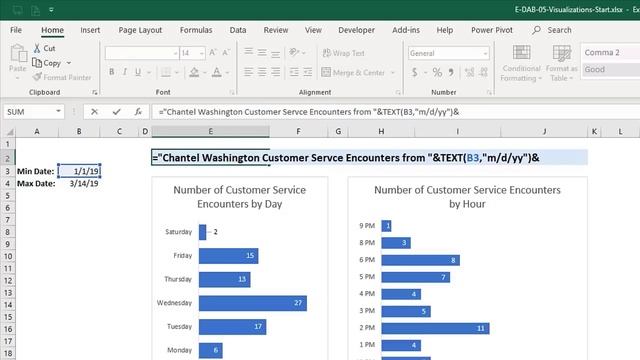Open Font settings dialog launcher

232,93
